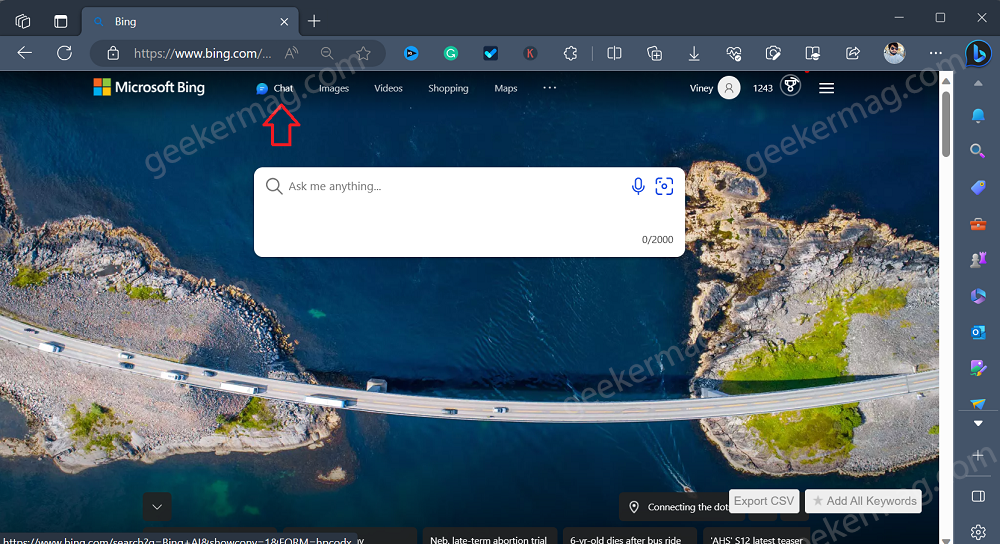Add this page to favorites star
Viewport: 1000px width, 544px height.
pos(364,53)
